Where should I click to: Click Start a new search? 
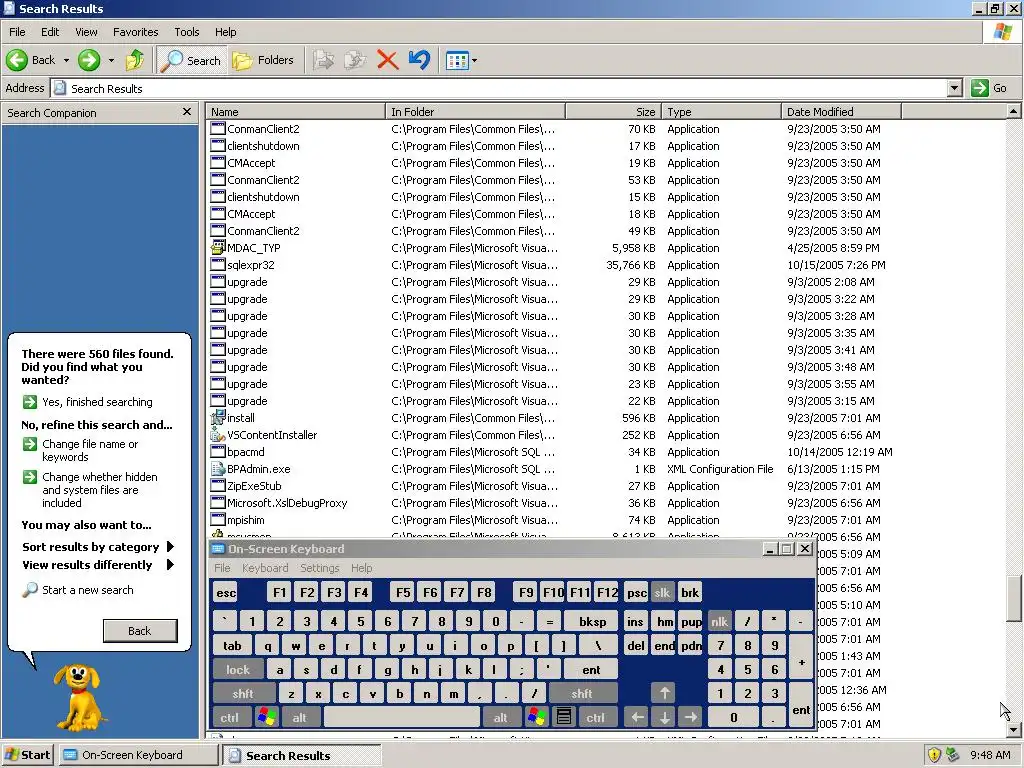(x=88, y=590)
